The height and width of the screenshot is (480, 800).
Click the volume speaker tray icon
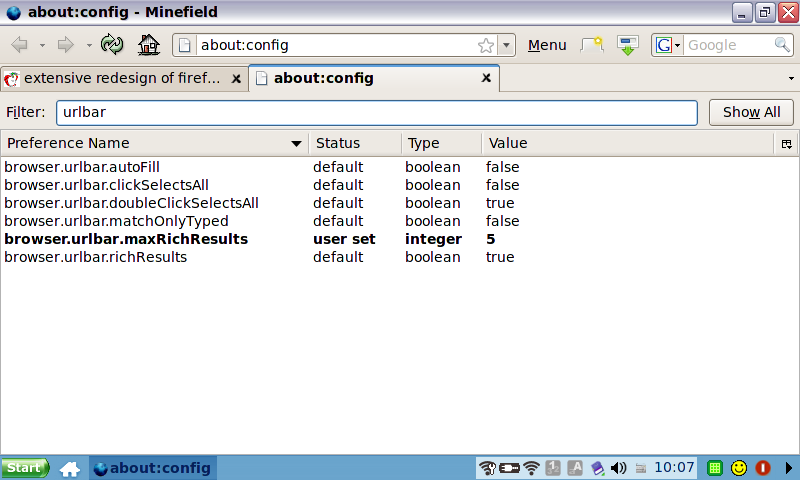[x=619, y=468]
